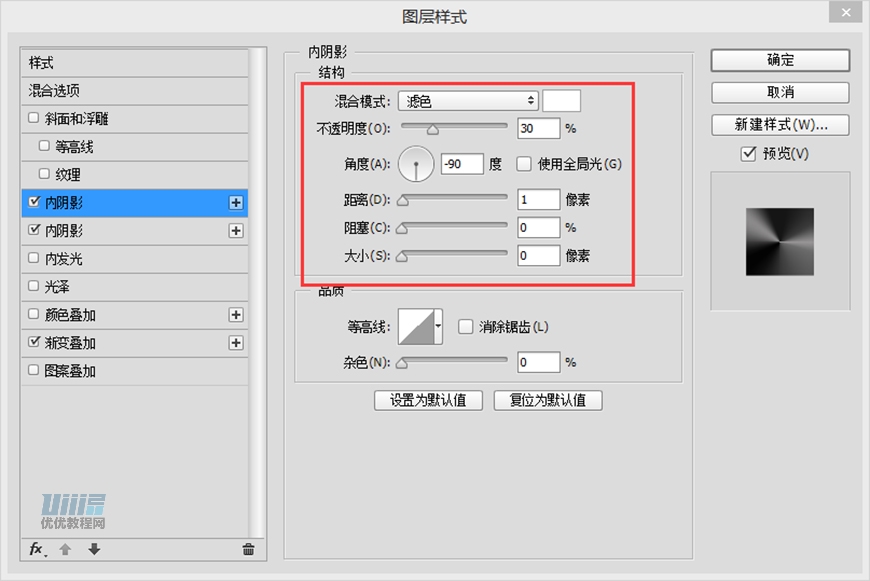Open the fx add-style menu icon
The height and width of the screenshot is (581, 870).
click(37, 549)
